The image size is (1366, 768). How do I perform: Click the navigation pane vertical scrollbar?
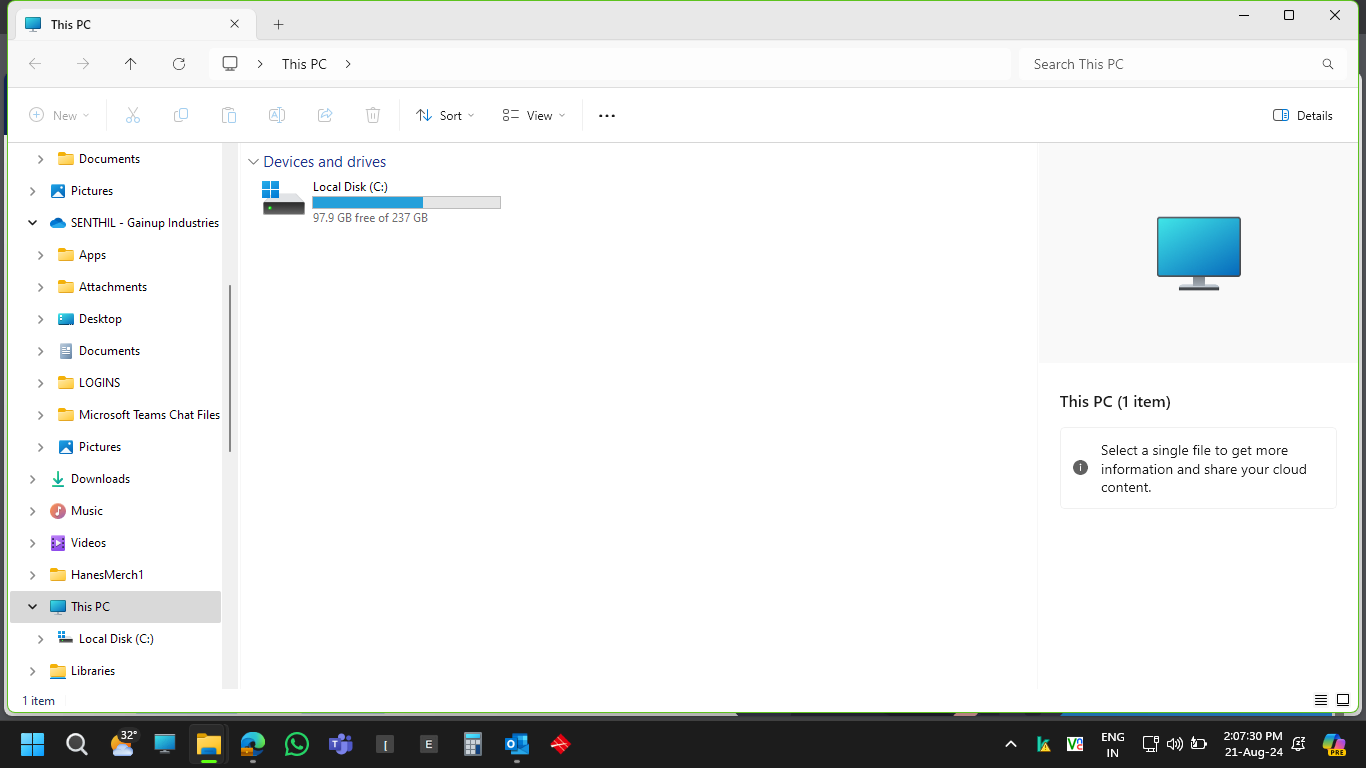[x=231, y=368]
